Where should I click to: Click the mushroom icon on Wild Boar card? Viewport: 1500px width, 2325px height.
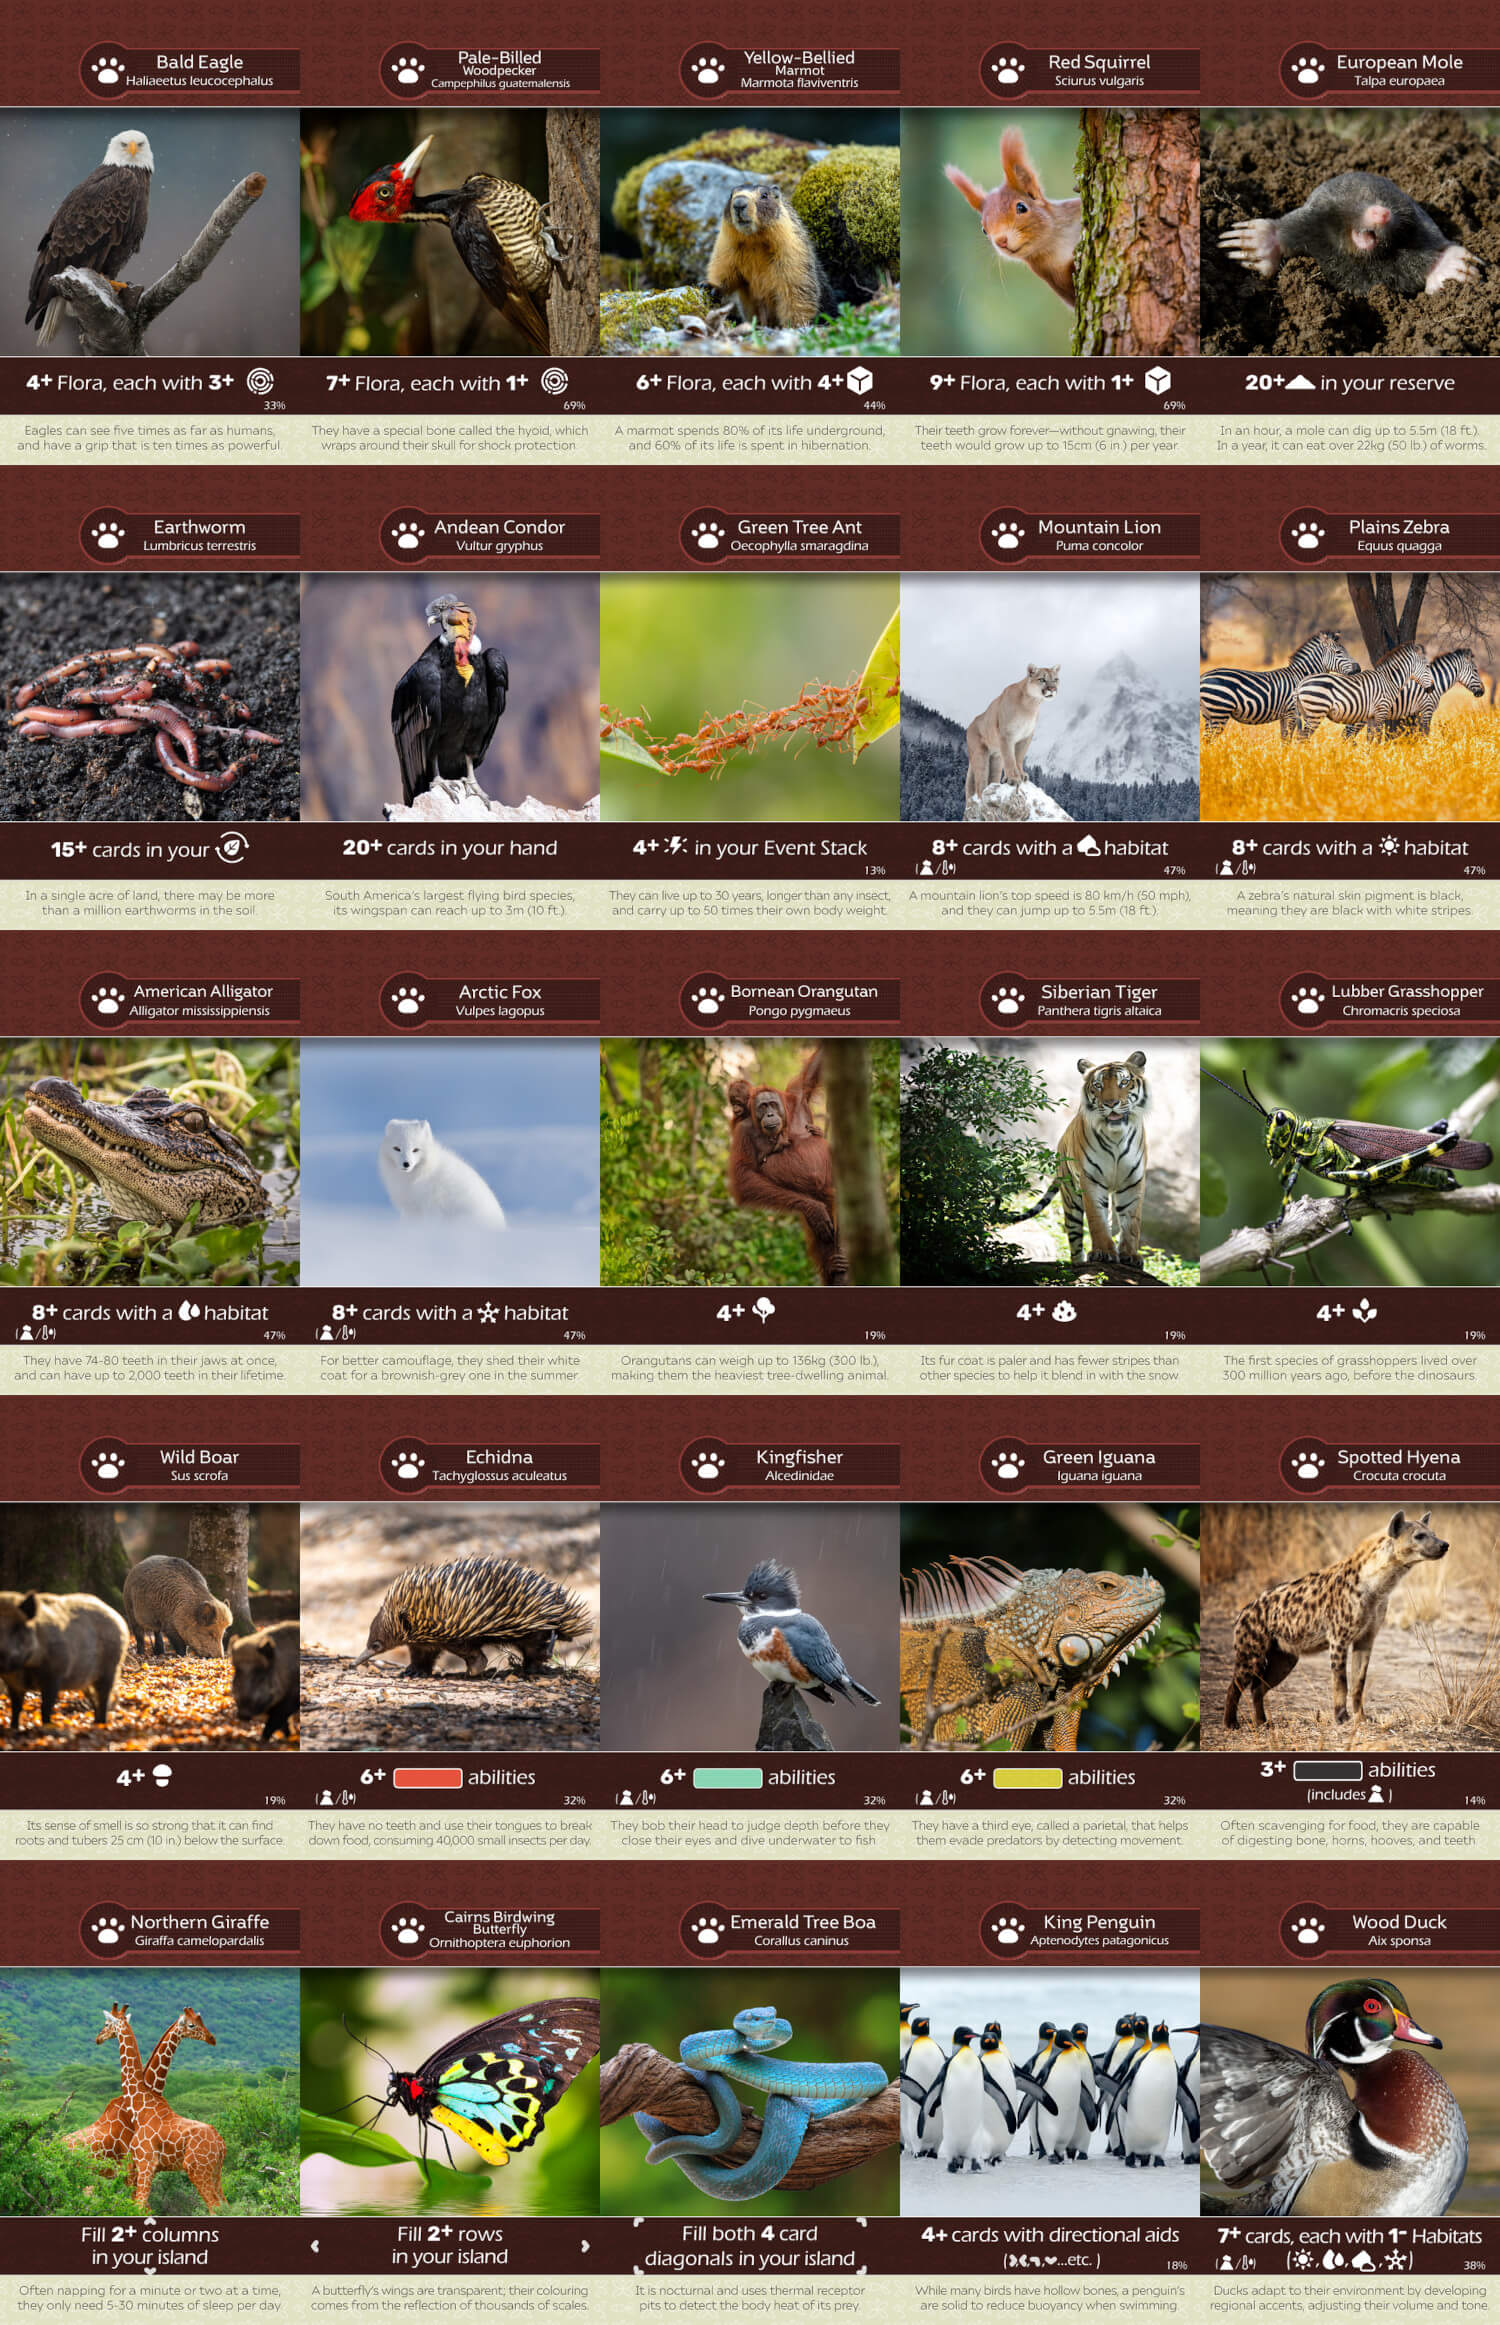click(162, 1776)
